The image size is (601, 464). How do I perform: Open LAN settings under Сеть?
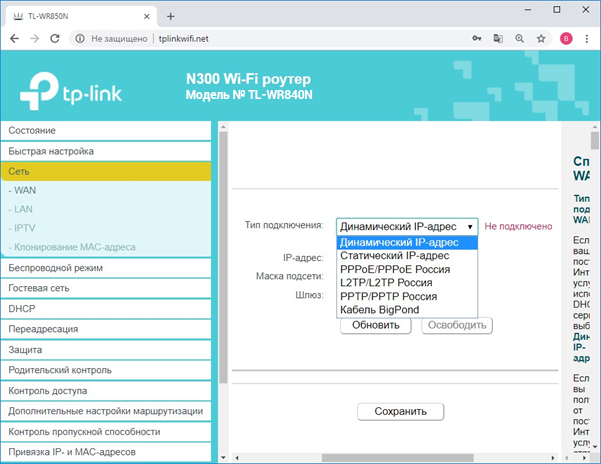[21, 209]
